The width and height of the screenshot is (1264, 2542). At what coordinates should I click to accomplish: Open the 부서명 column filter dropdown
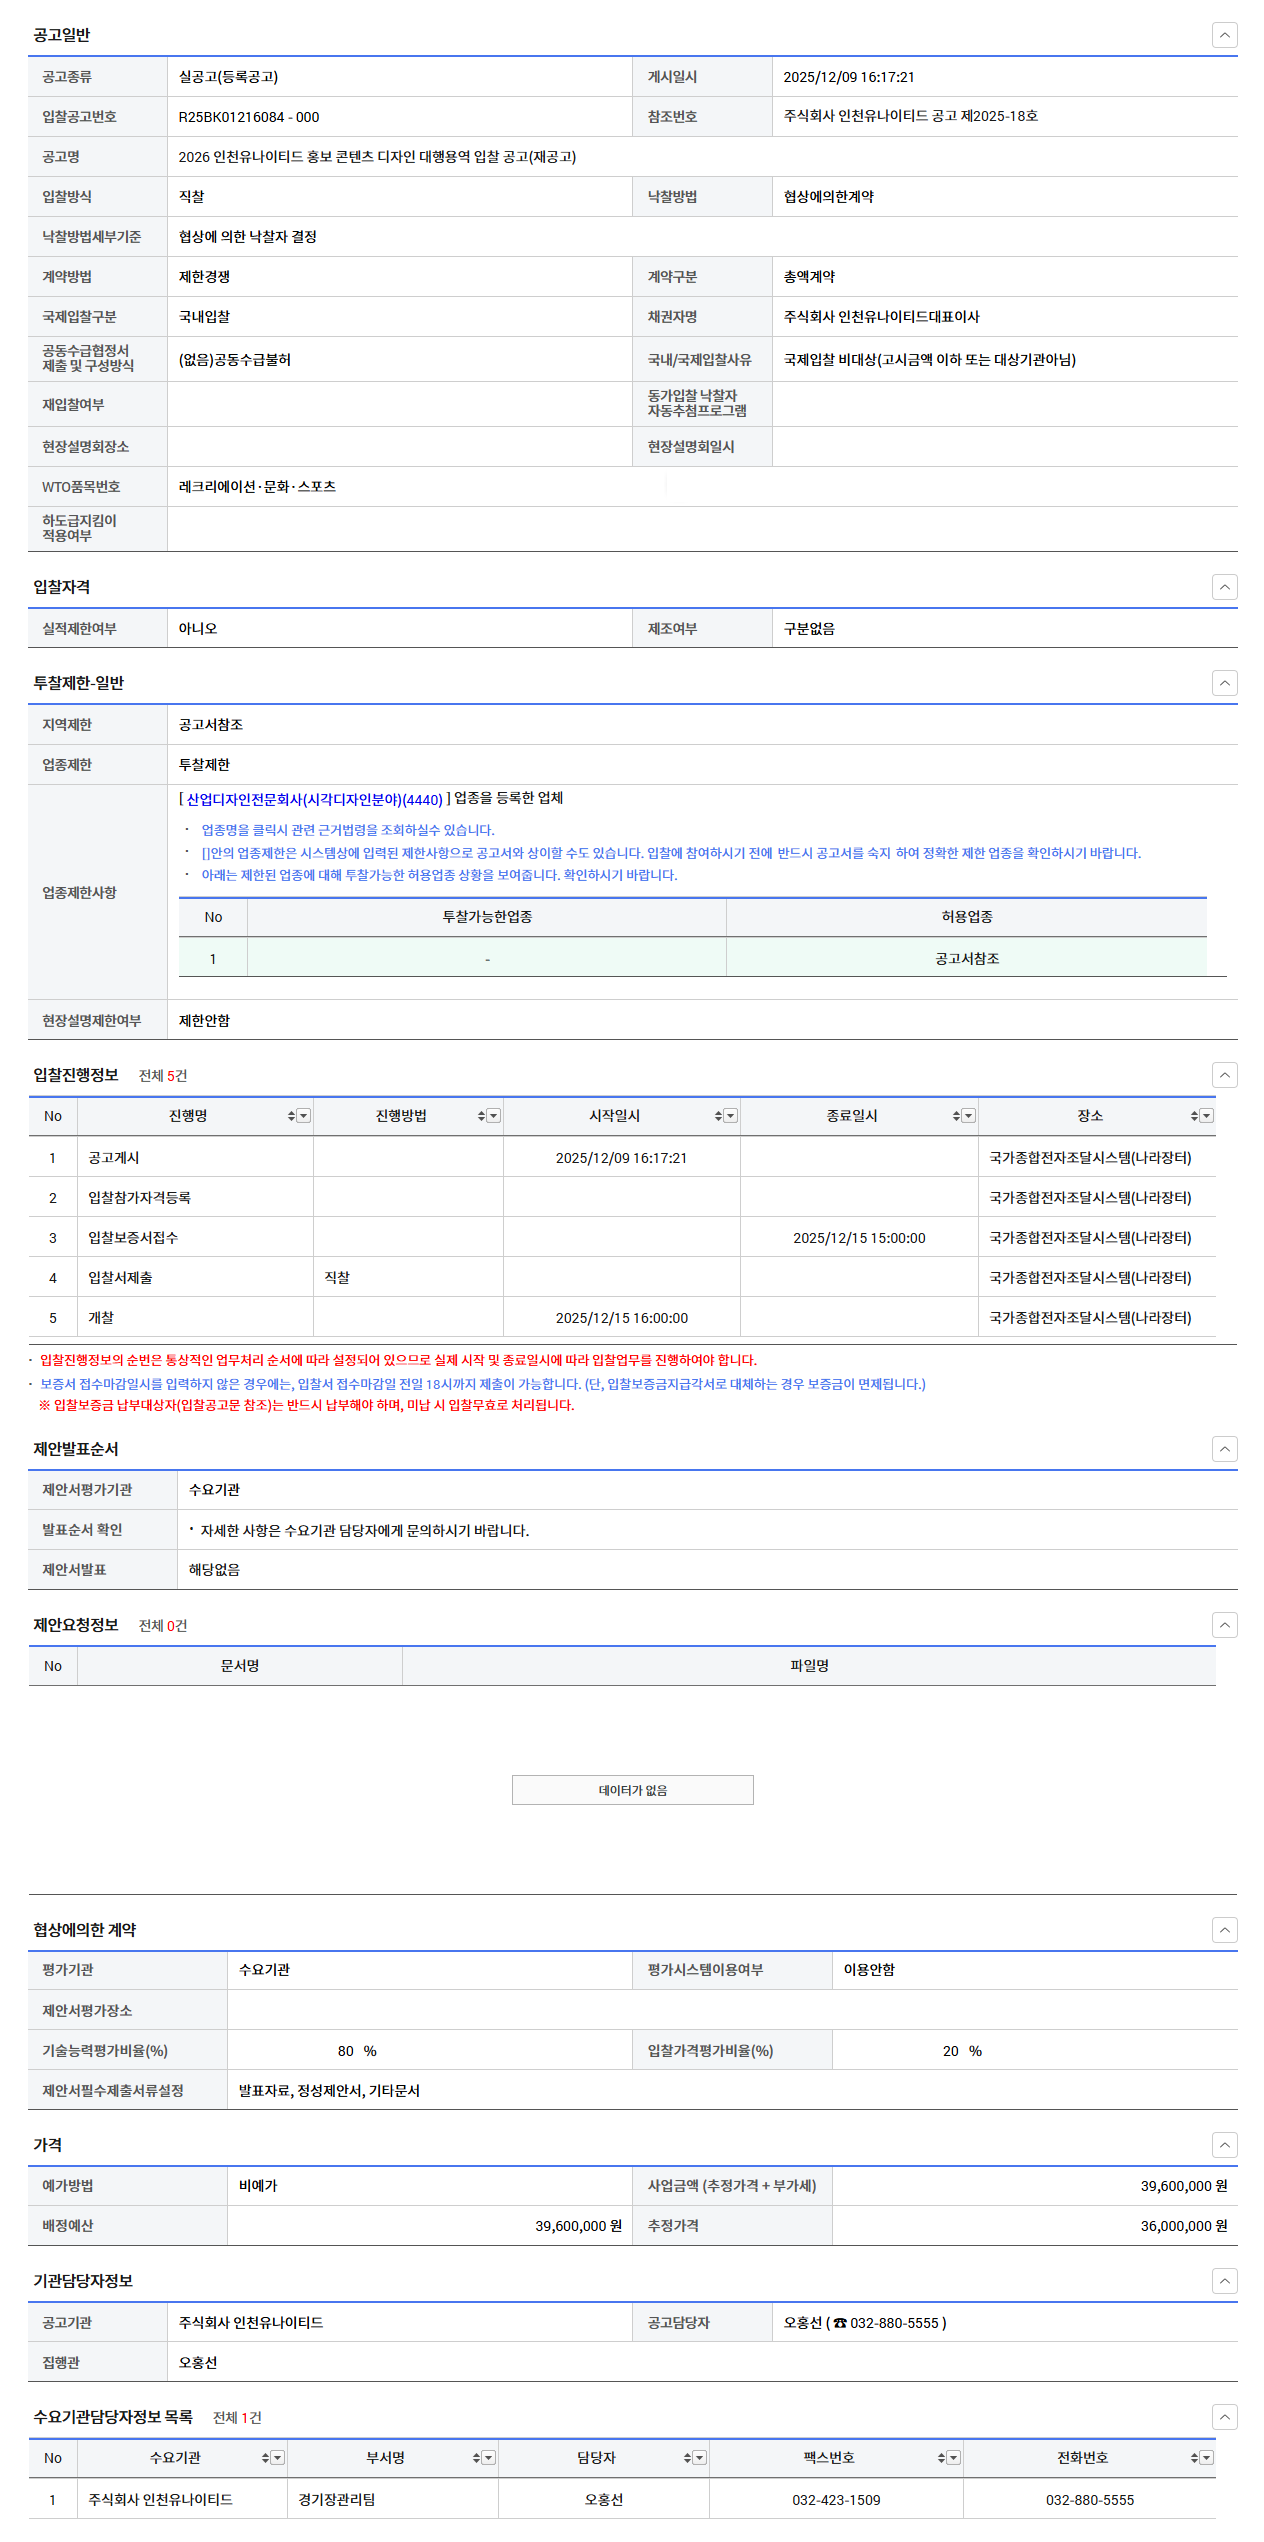[489, 2458]
